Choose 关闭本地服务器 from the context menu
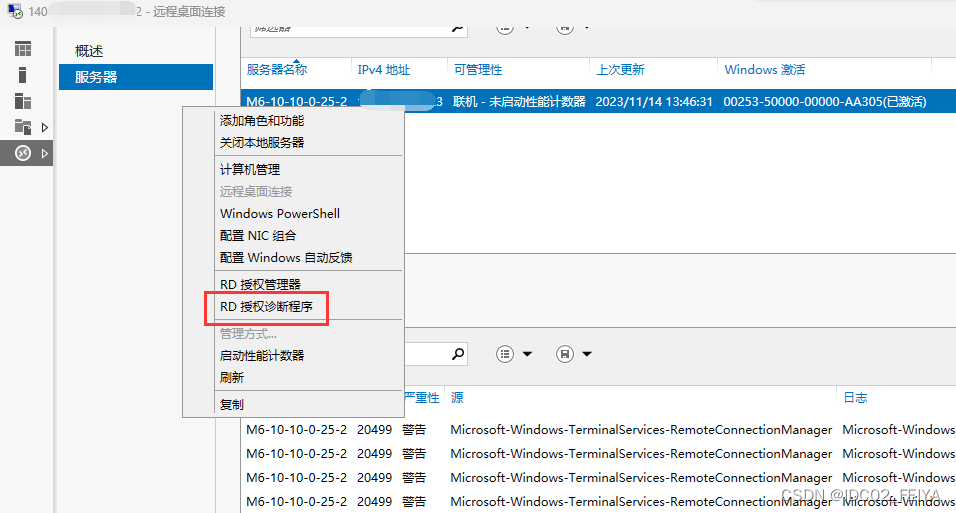The image size is (956, 513). tap(262, 143)
